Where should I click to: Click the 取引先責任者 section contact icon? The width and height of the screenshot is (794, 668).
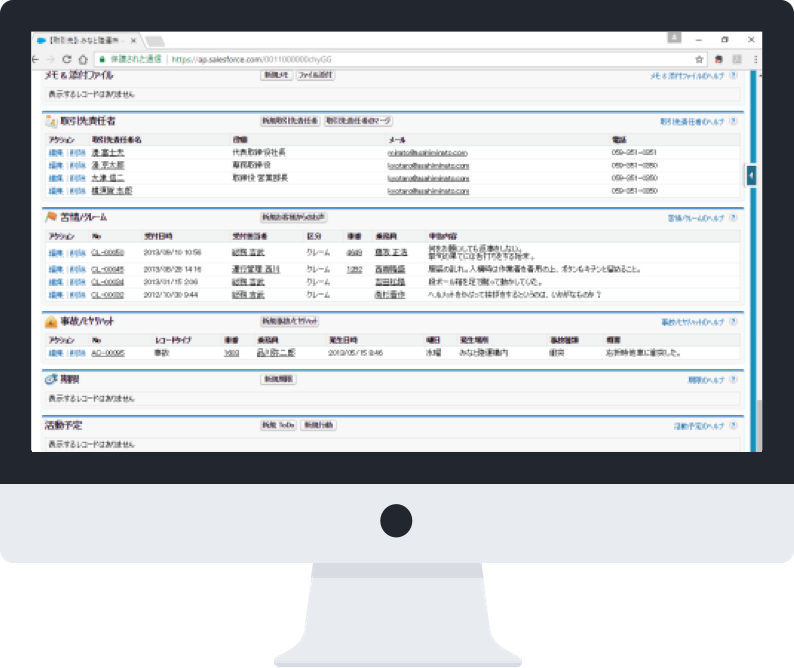tap(51, 121)
